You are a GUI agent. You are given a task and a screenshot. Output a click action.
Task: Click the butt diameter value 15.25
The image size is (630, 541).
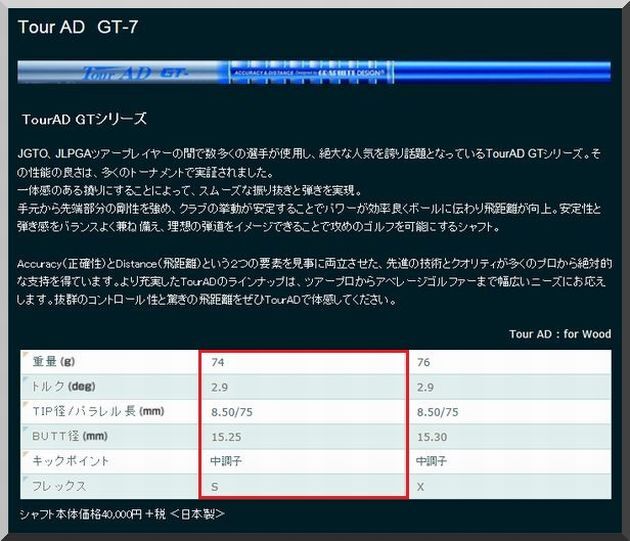pos(226,437)
